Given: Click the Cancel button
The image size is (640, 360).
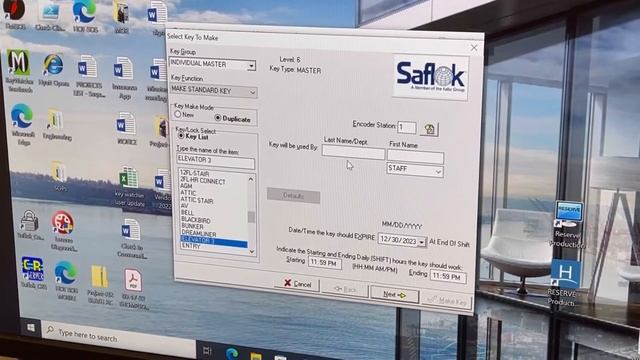Looking at the screenshot, I should (297, 284).
